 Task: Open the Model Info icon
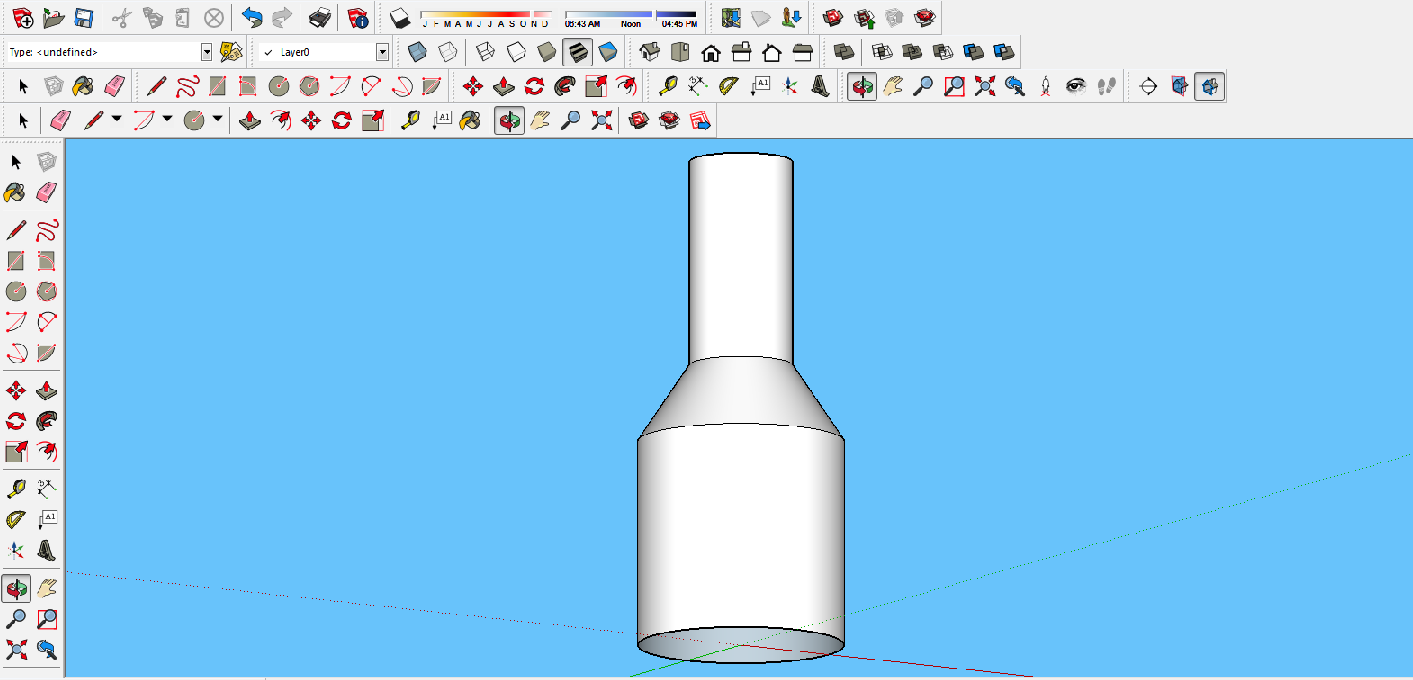click(357, 17)
